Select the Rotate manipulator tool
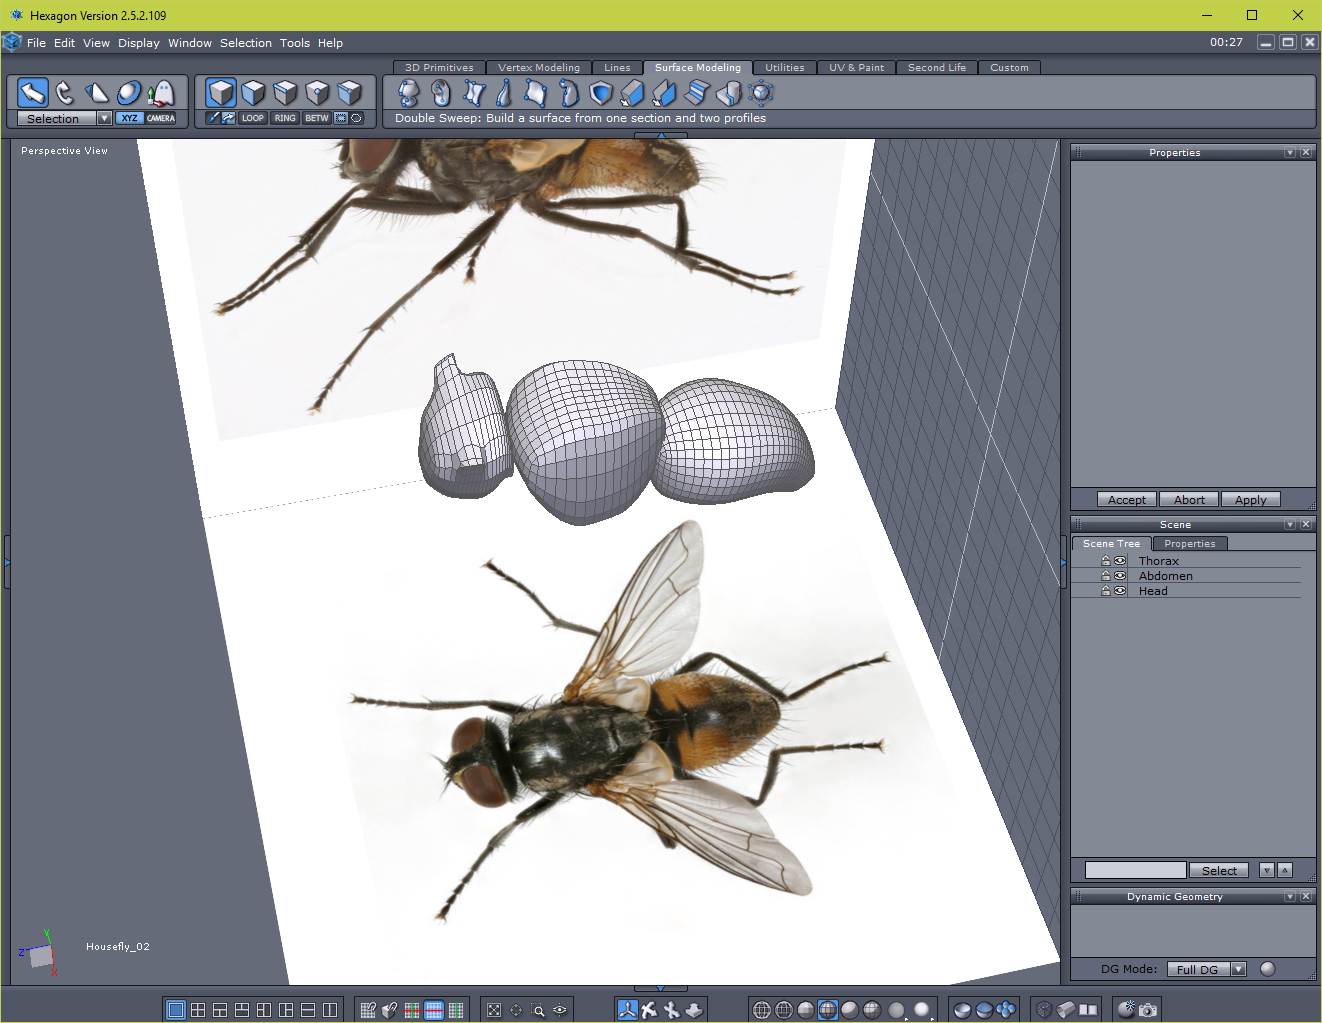 point(65,93)
